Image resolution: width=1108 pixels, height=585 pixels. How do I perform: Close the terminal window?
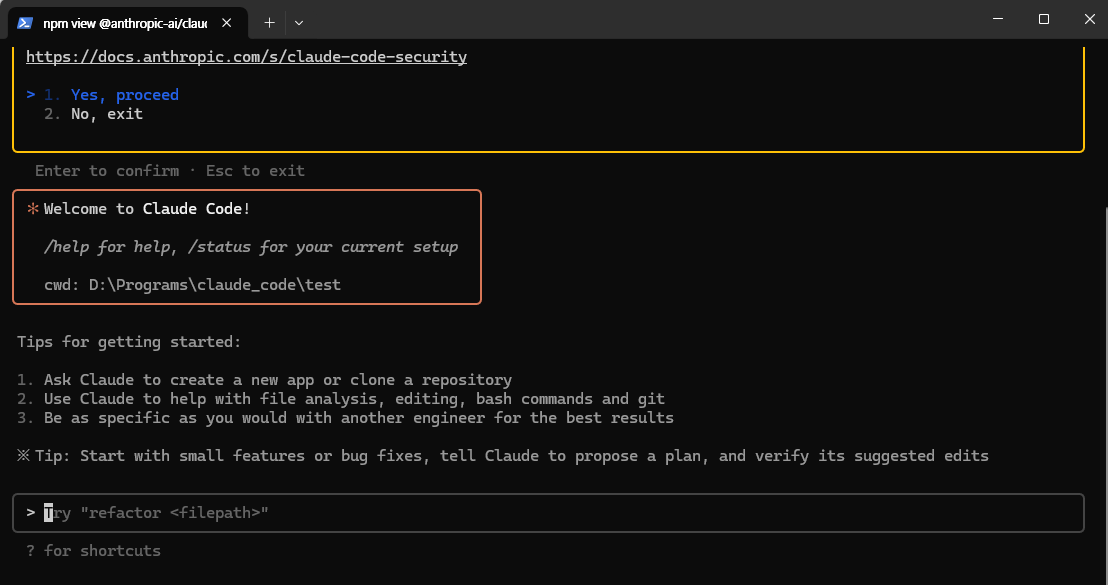click(1089, 19)
